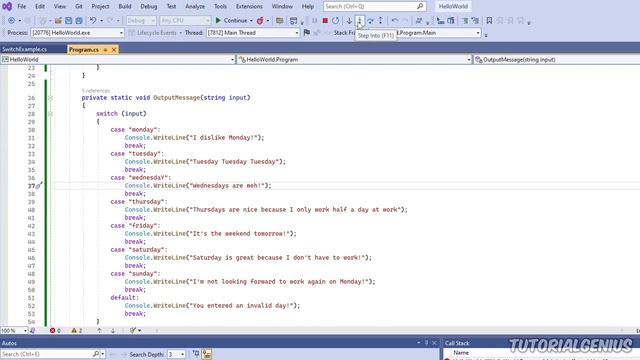Open the Test menu

[171, 7]
